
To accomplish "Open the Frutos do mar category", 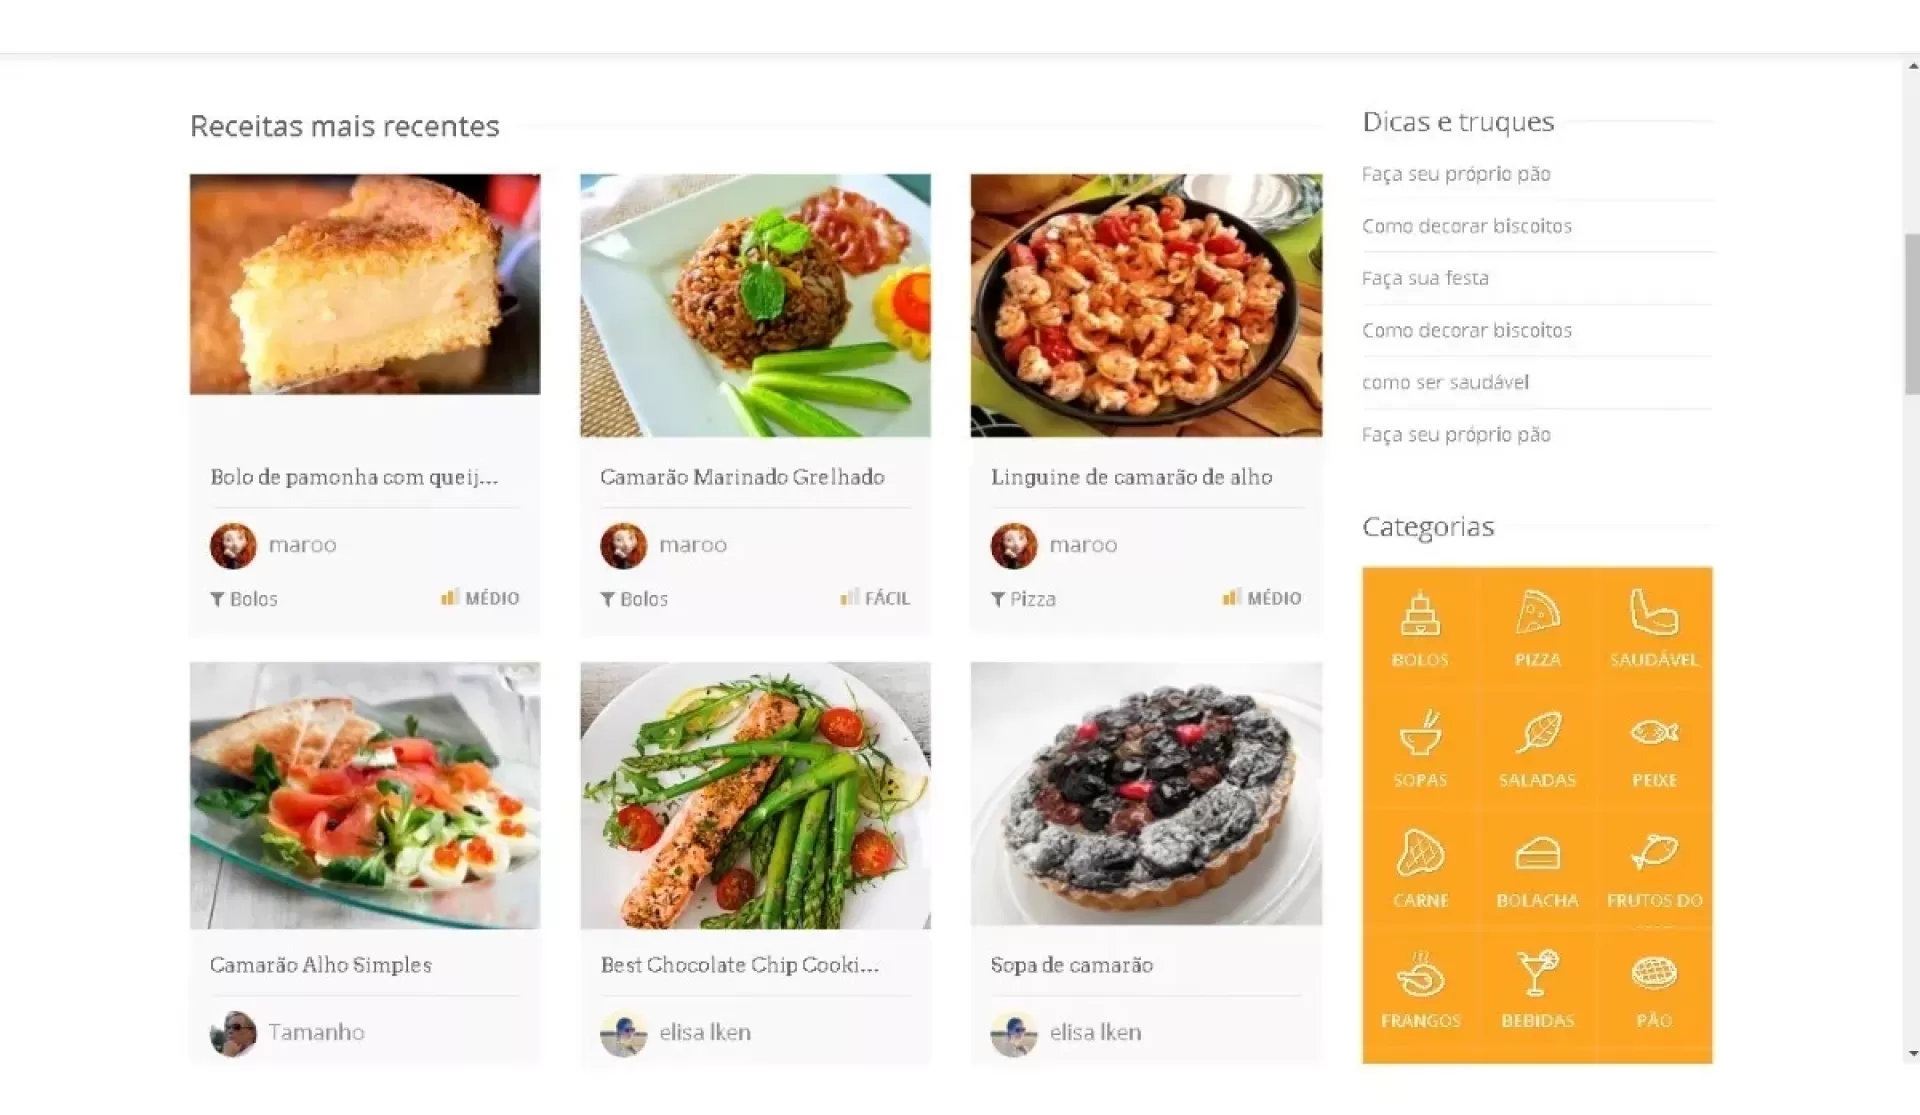I will coord(1654,868).
